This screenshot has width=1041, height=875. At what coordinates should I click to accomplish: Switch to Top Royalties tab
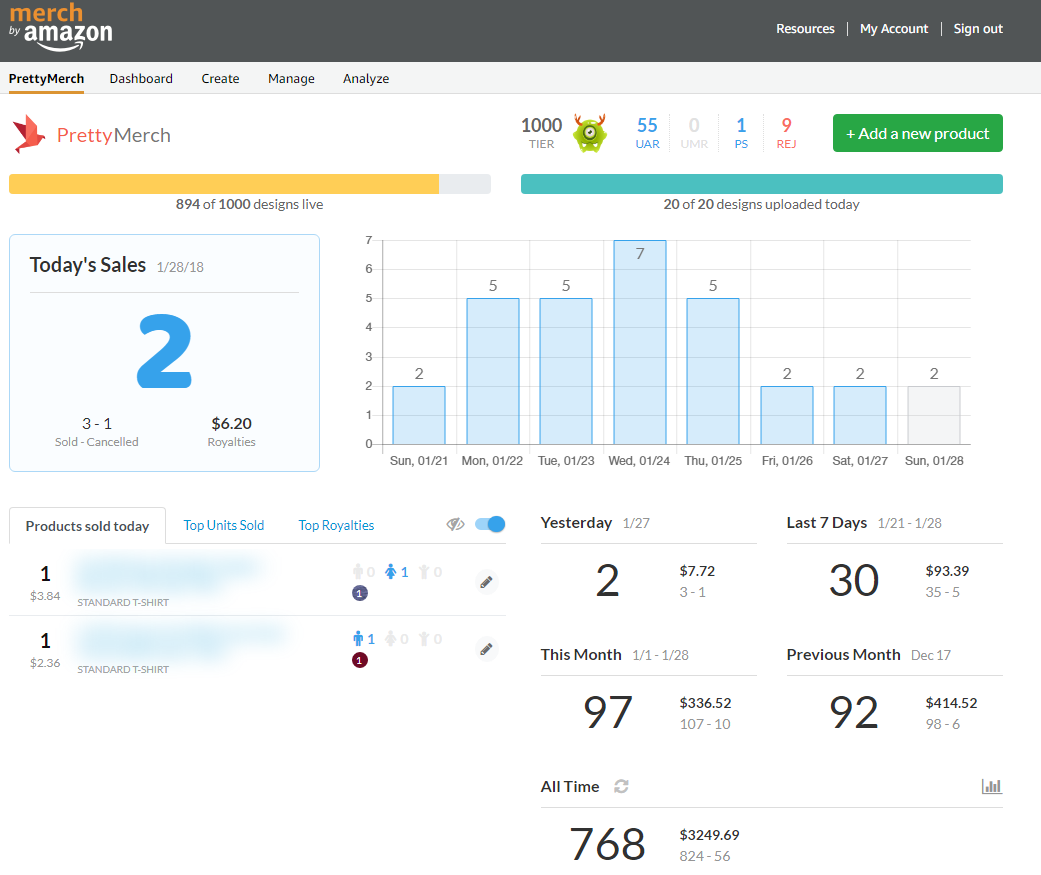(x=336, y=525)
